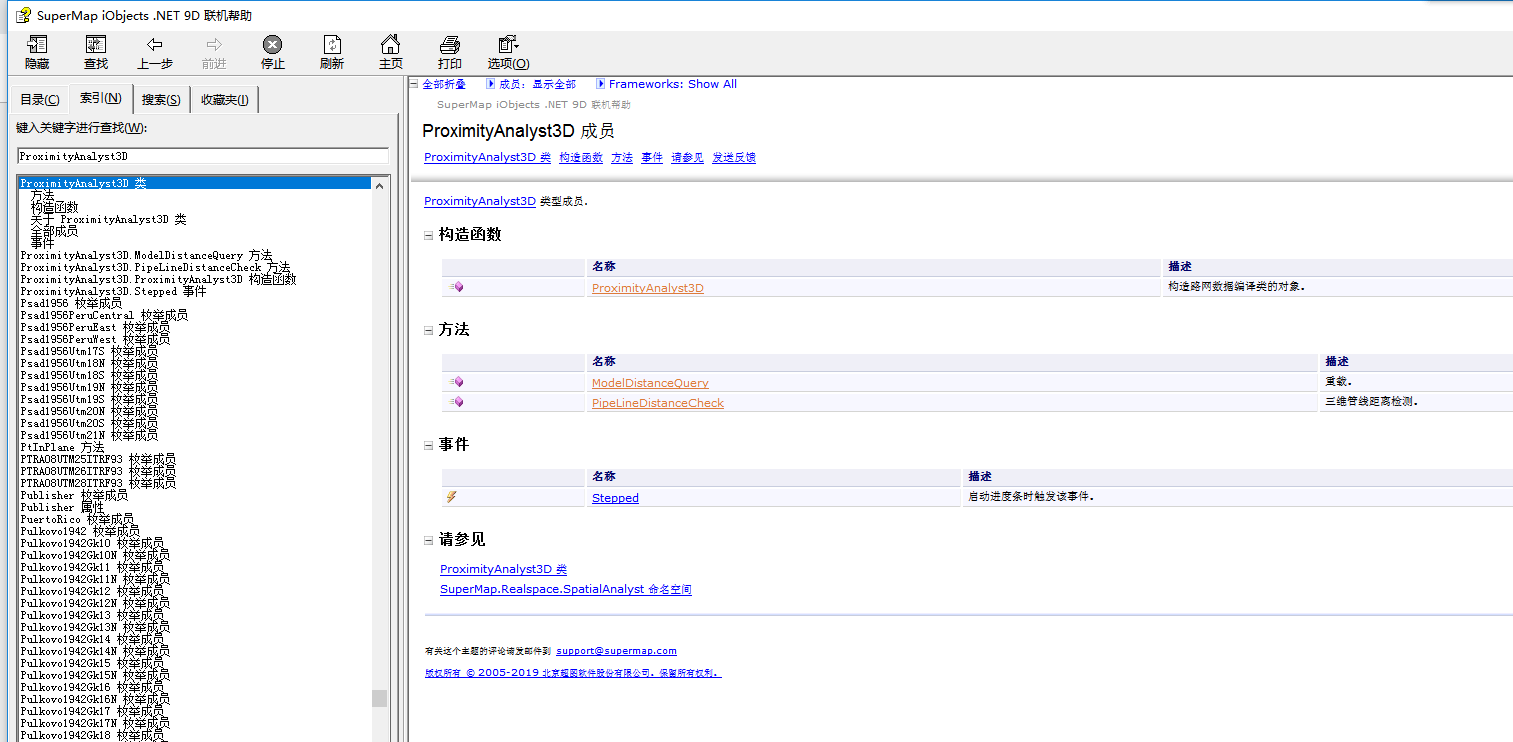This screenshot has height=742, width=1513.
Task: Go back with the 上一步 arrow
Action: click(154, 45)
